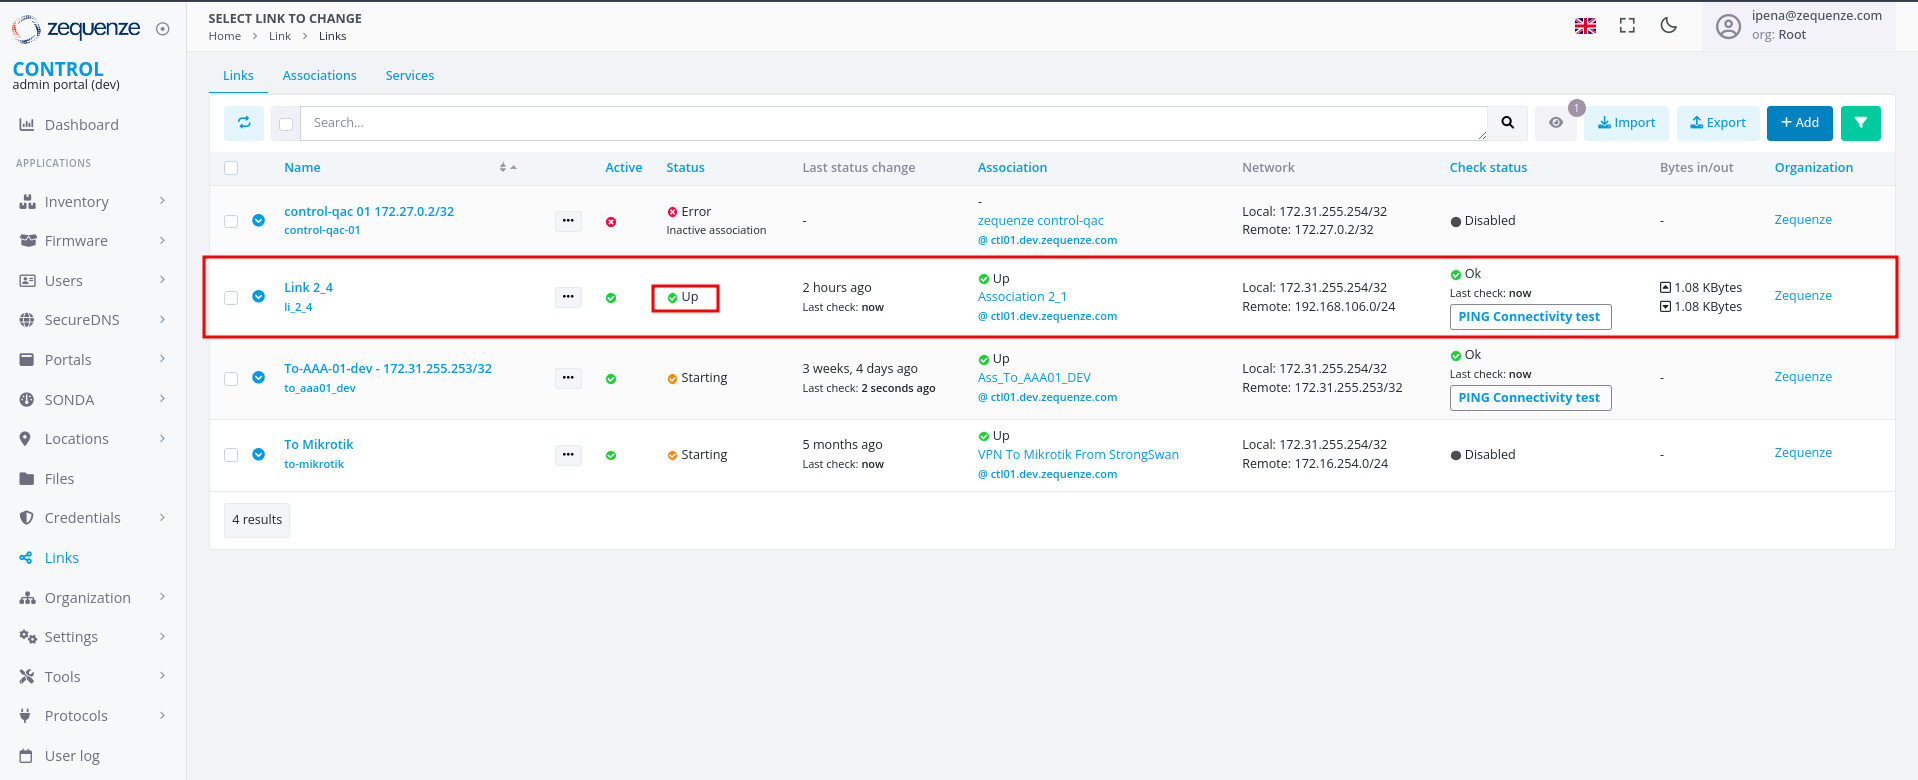Click the magnifier search icon
This screenshot has height=780, width=1918.
(x=1507, y=123)
